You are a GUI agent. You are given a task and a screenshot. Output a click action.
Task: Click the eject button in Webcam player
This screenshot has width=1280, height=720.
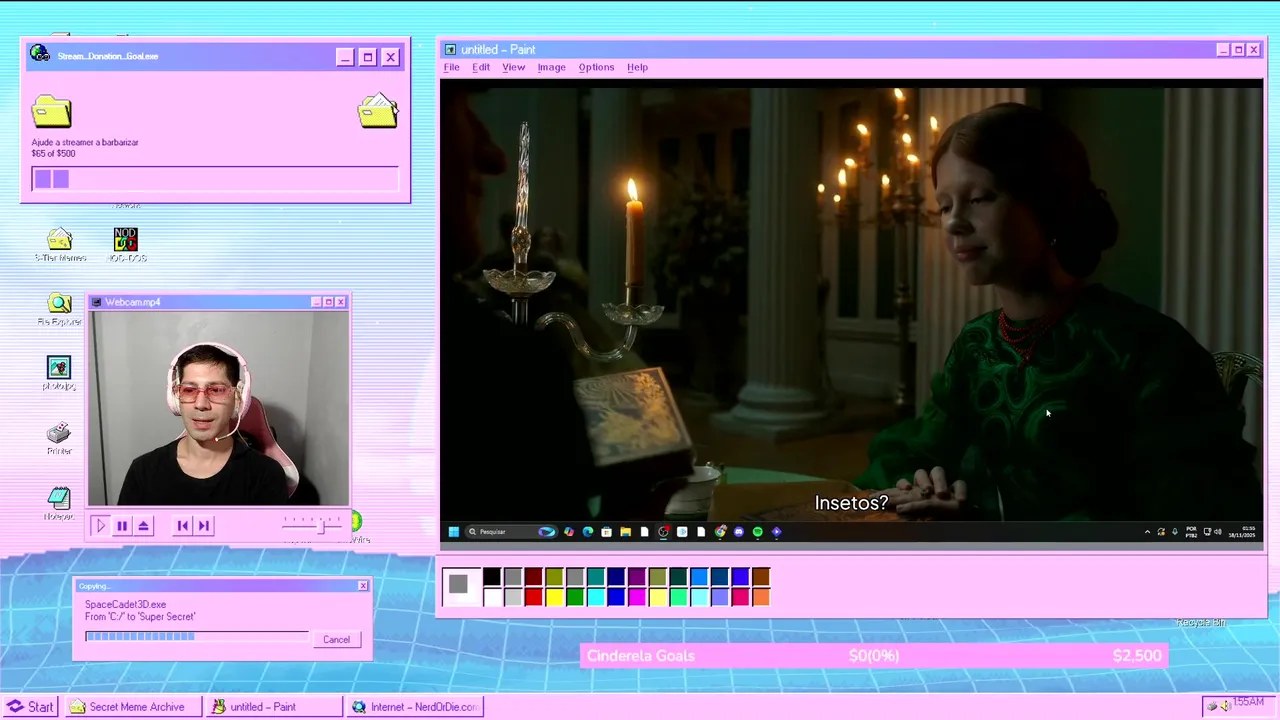point(143,525)
